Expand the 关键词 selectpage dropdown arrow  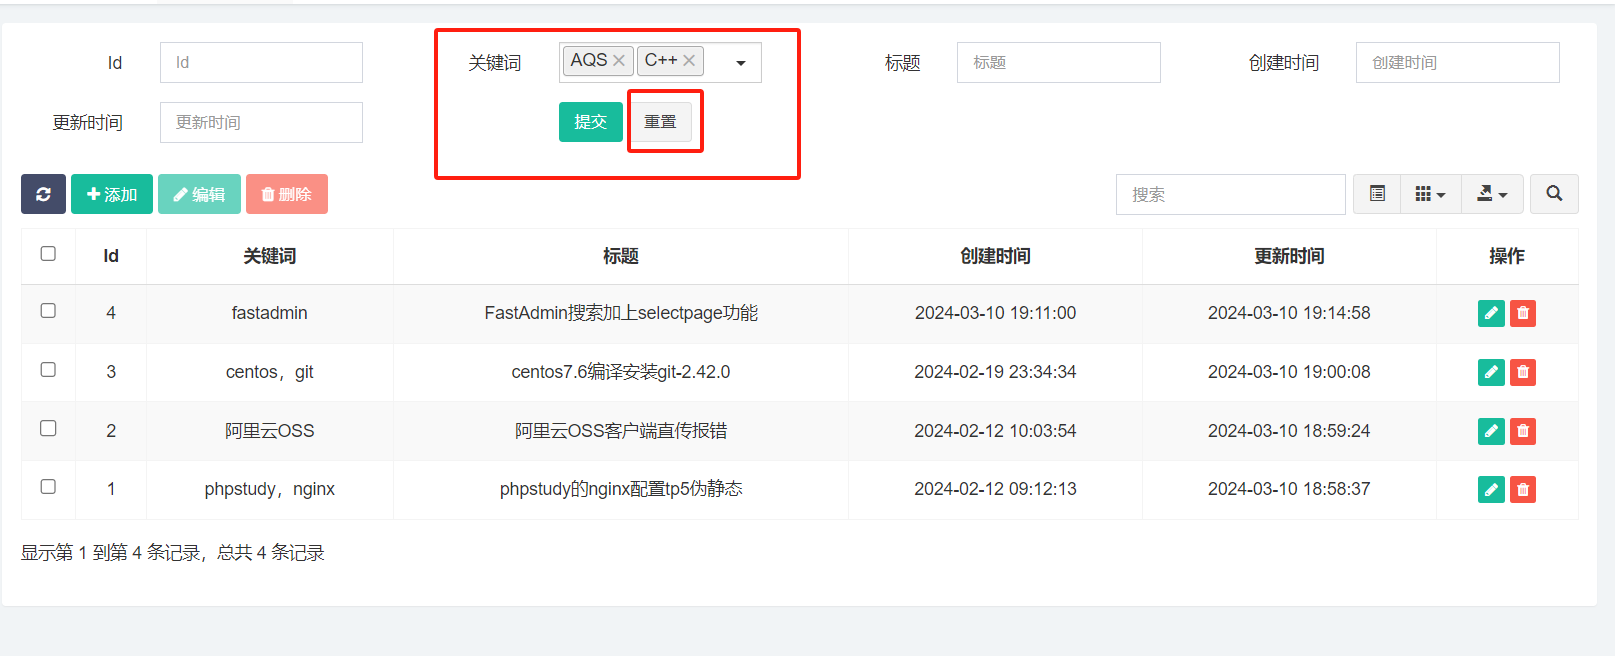[741, 63]
